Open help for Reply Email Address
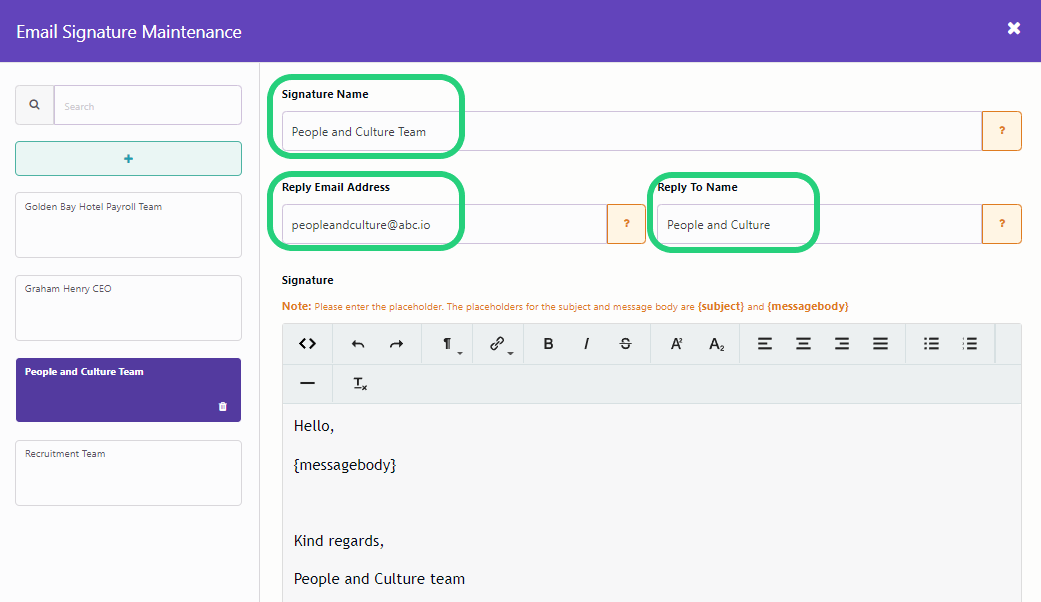This screenshot has height=602, width=1041. (x=626, y=224)
